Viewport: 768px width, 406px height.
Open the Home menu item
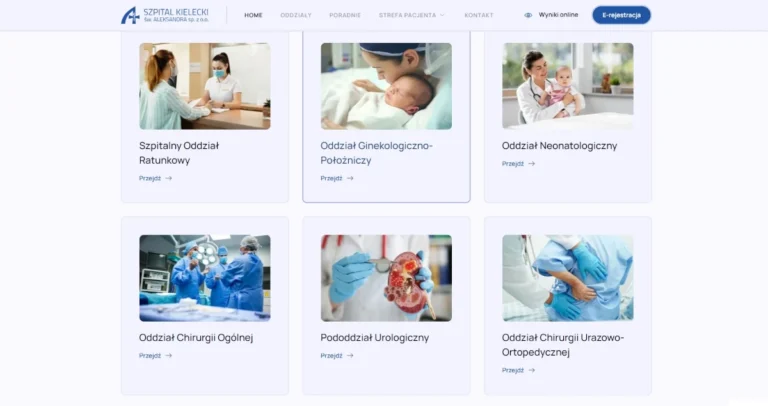253,15
